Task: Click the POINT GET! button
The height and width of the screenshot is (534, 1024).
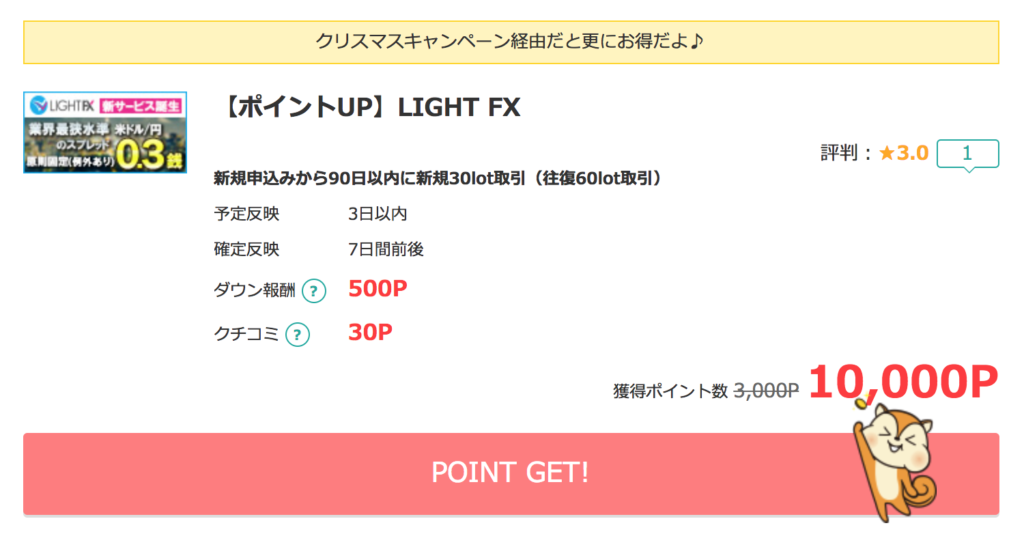Action: pyautogui.click(x=511, y=474)
